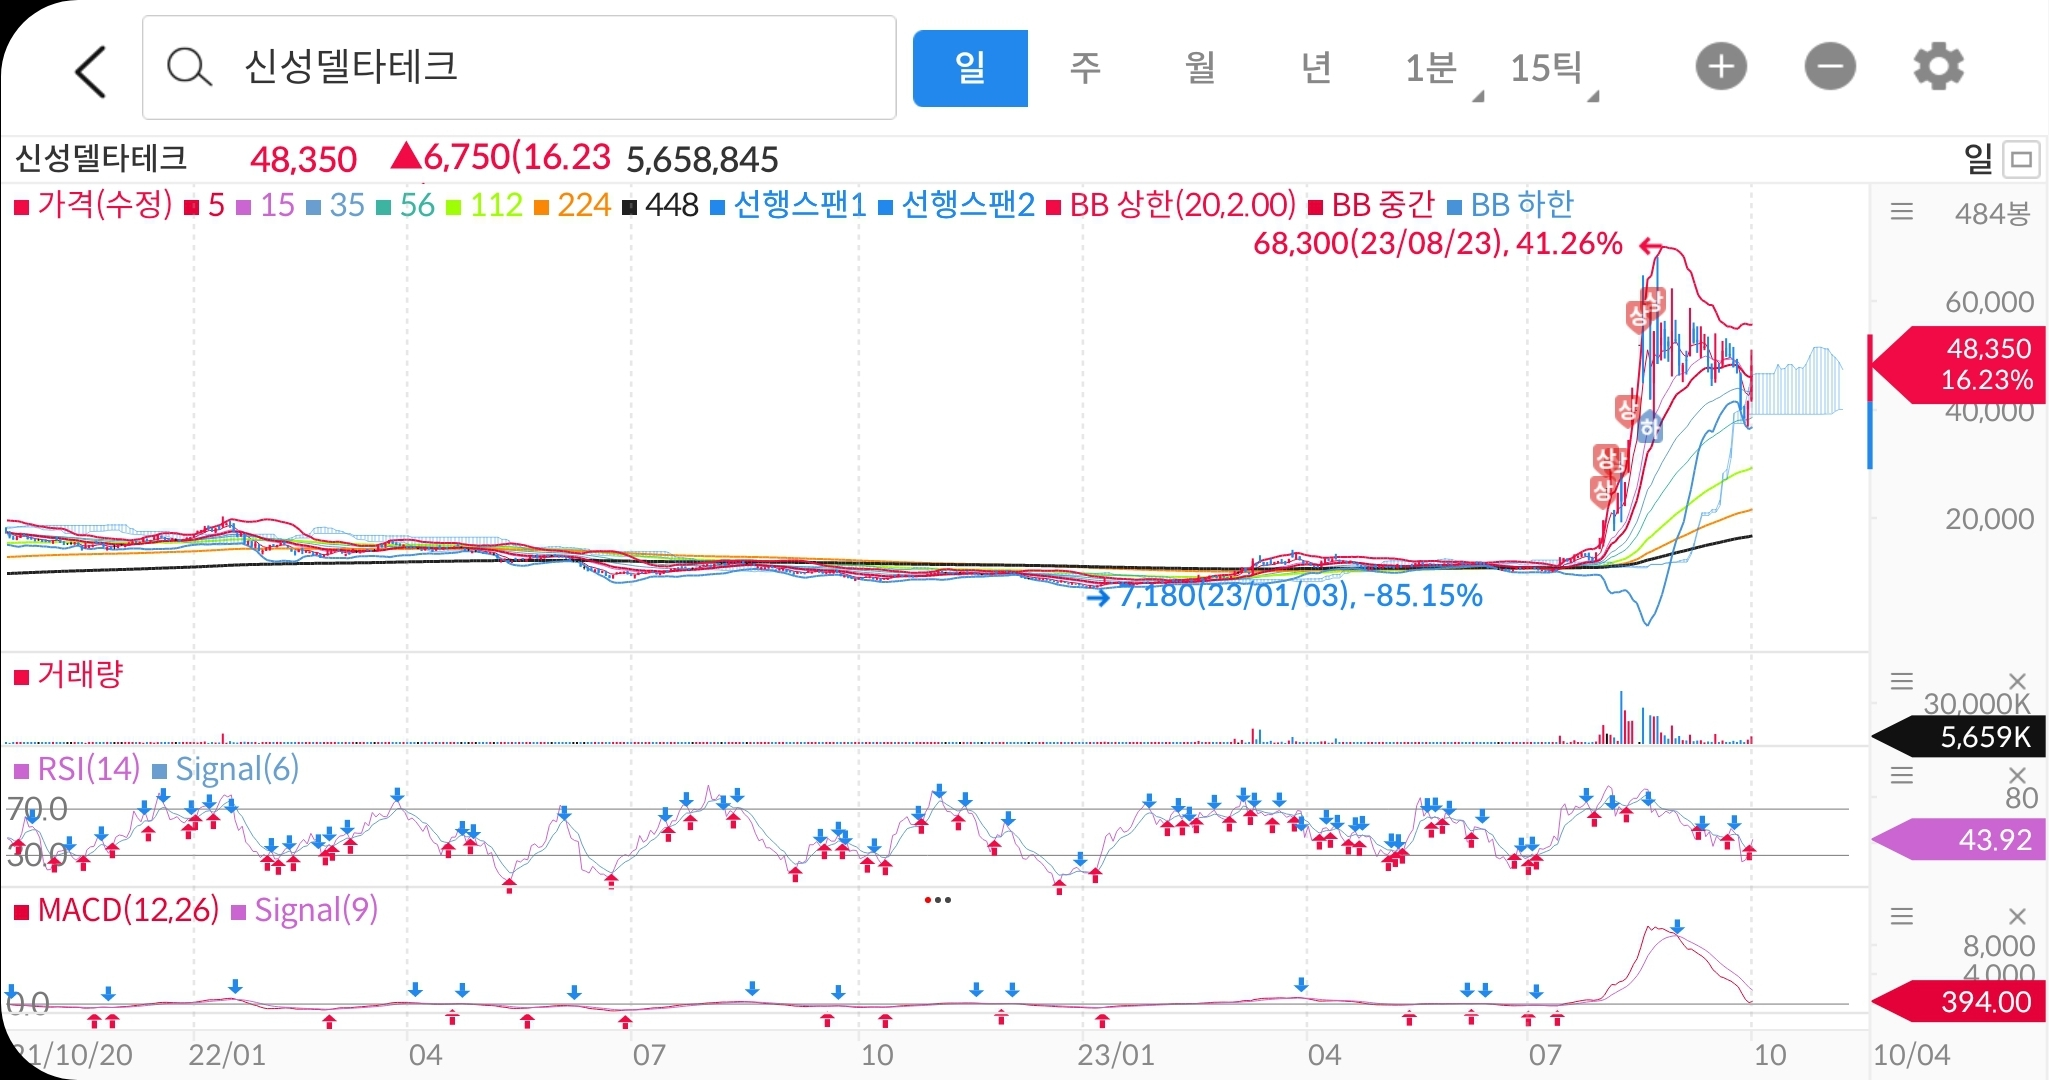Tap the 선행스팬1 legend label

coord(789,205)
